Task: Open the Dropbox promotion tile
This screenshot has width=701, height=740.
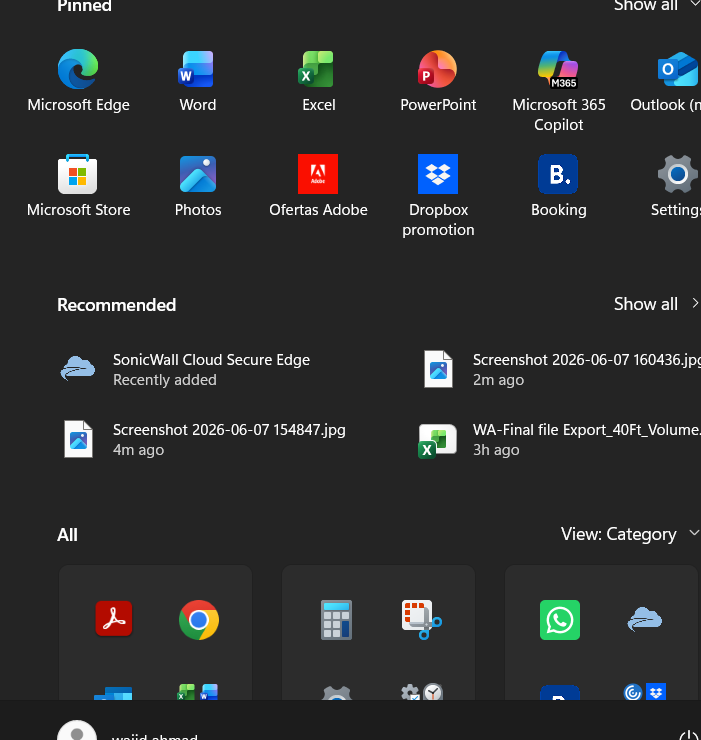Action: tap(438, 195)
